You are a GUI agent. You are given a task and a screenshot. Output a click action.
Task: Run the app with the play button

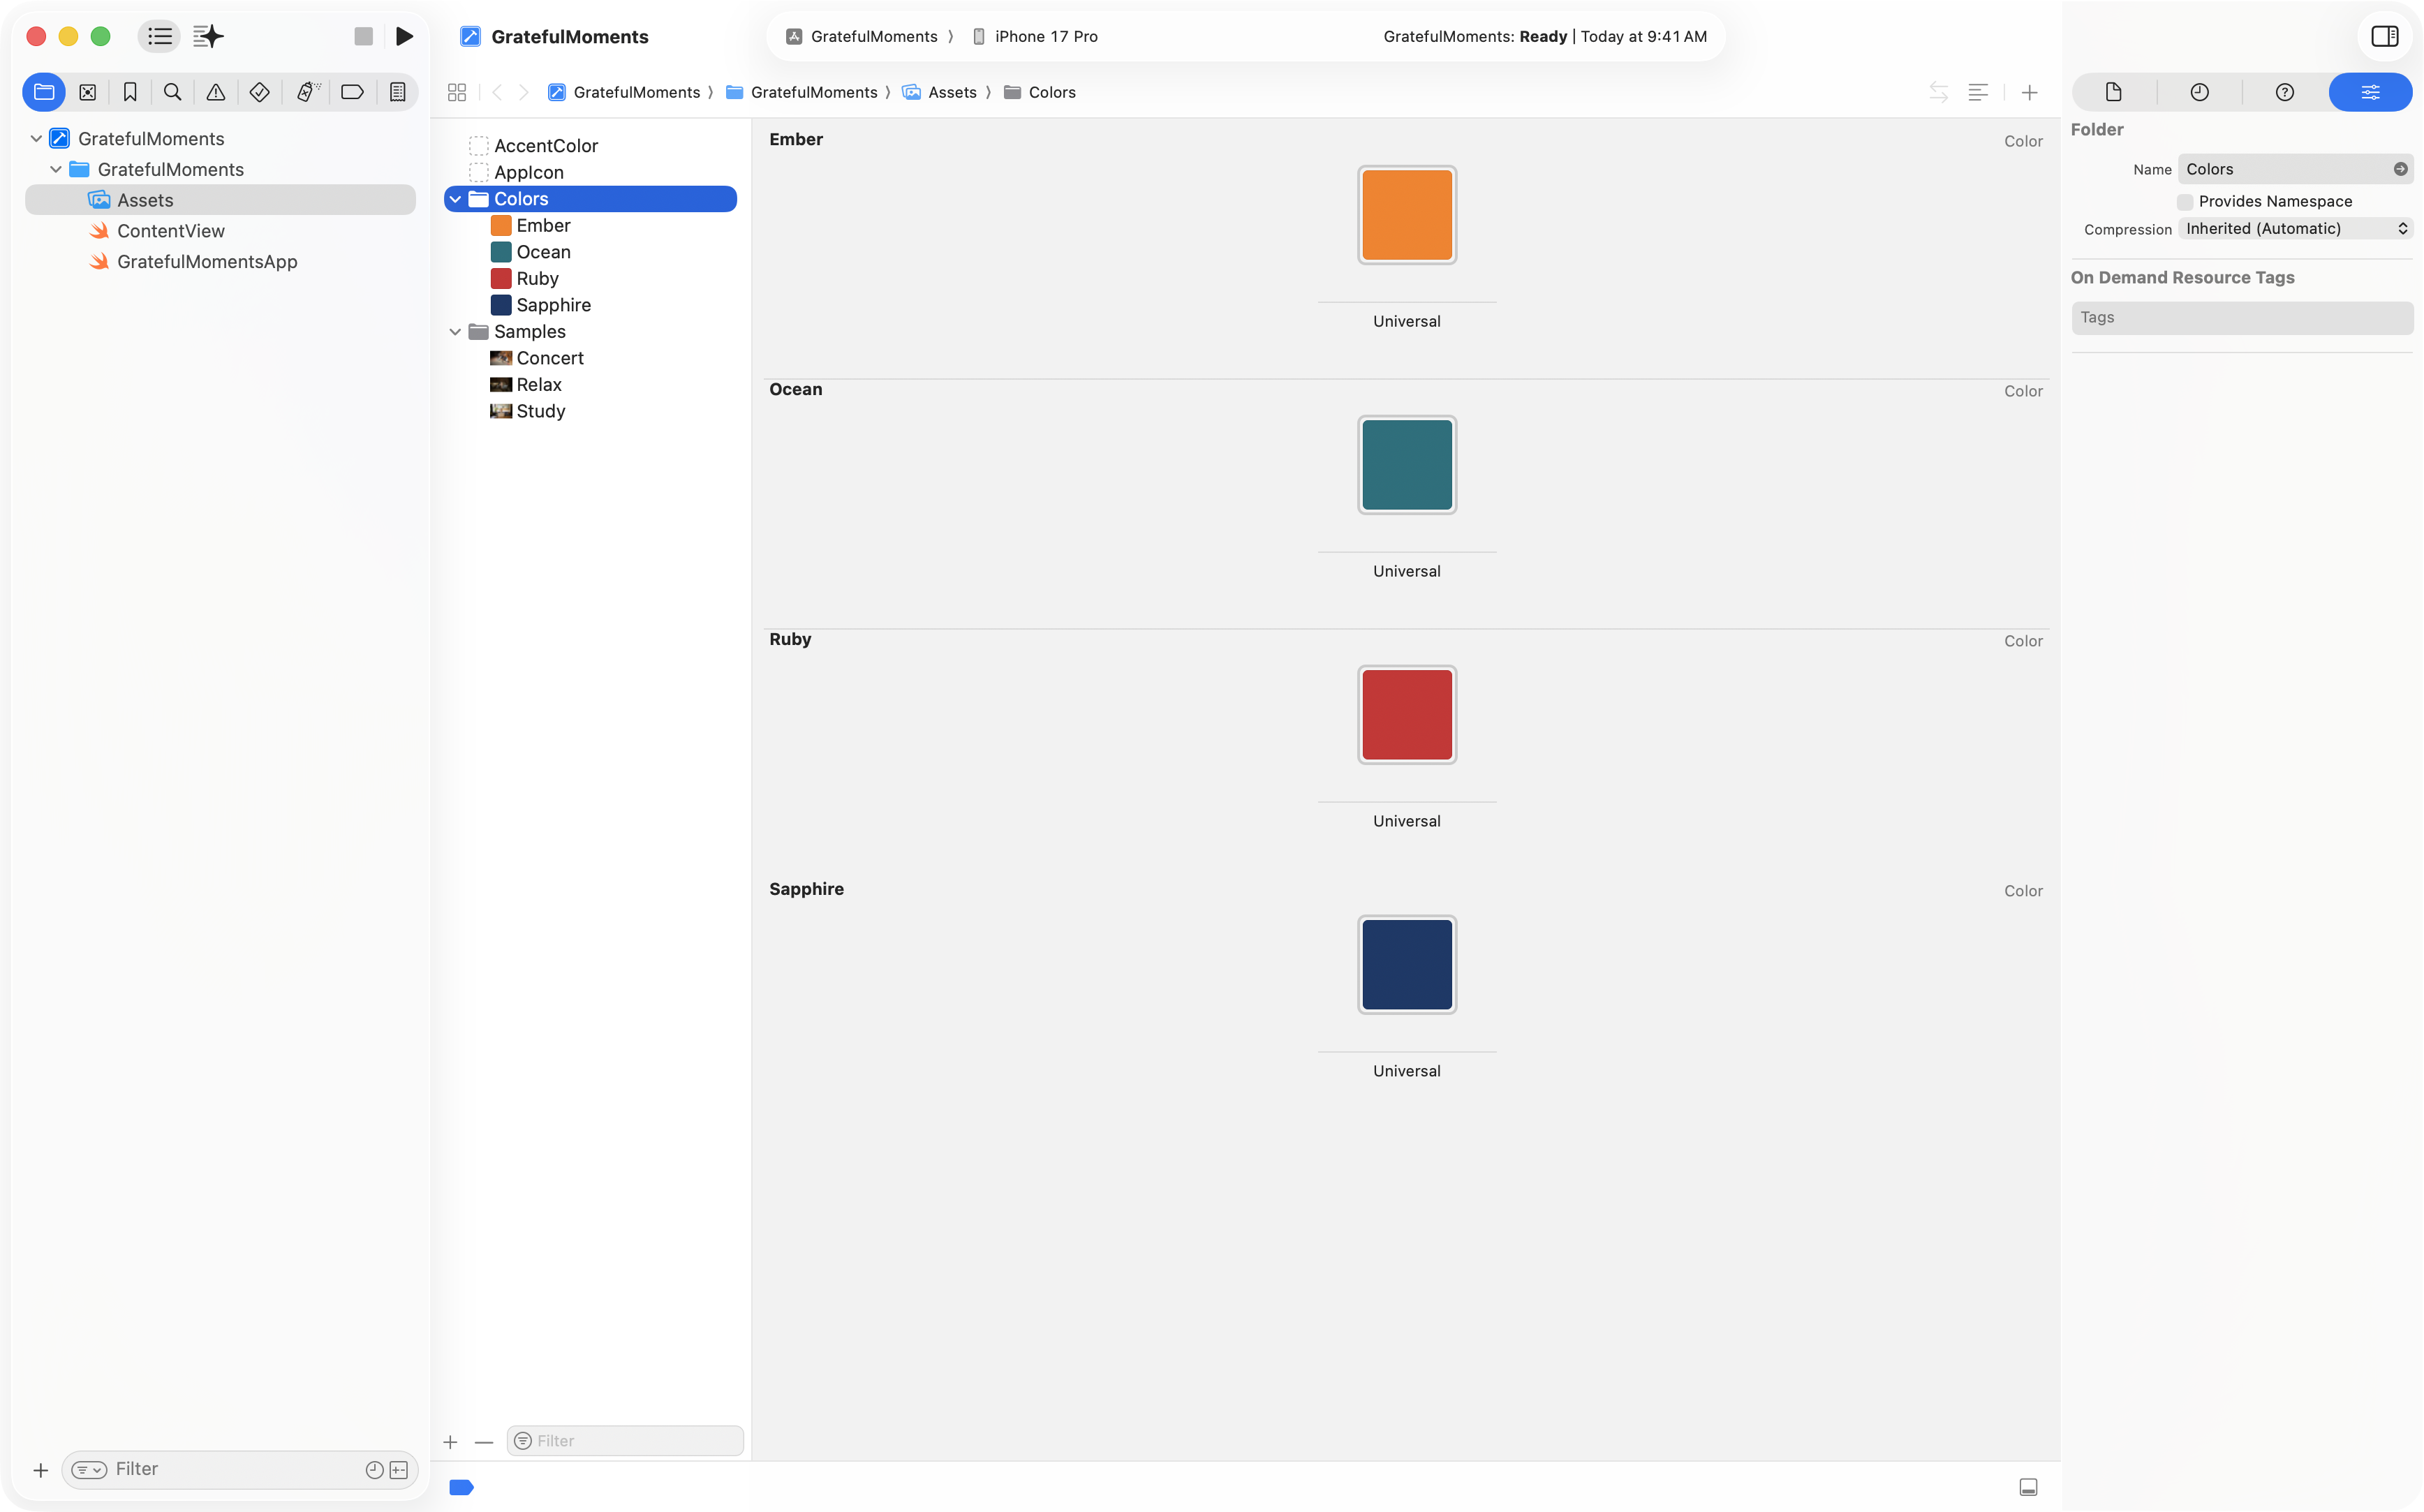tap(404, 36)
